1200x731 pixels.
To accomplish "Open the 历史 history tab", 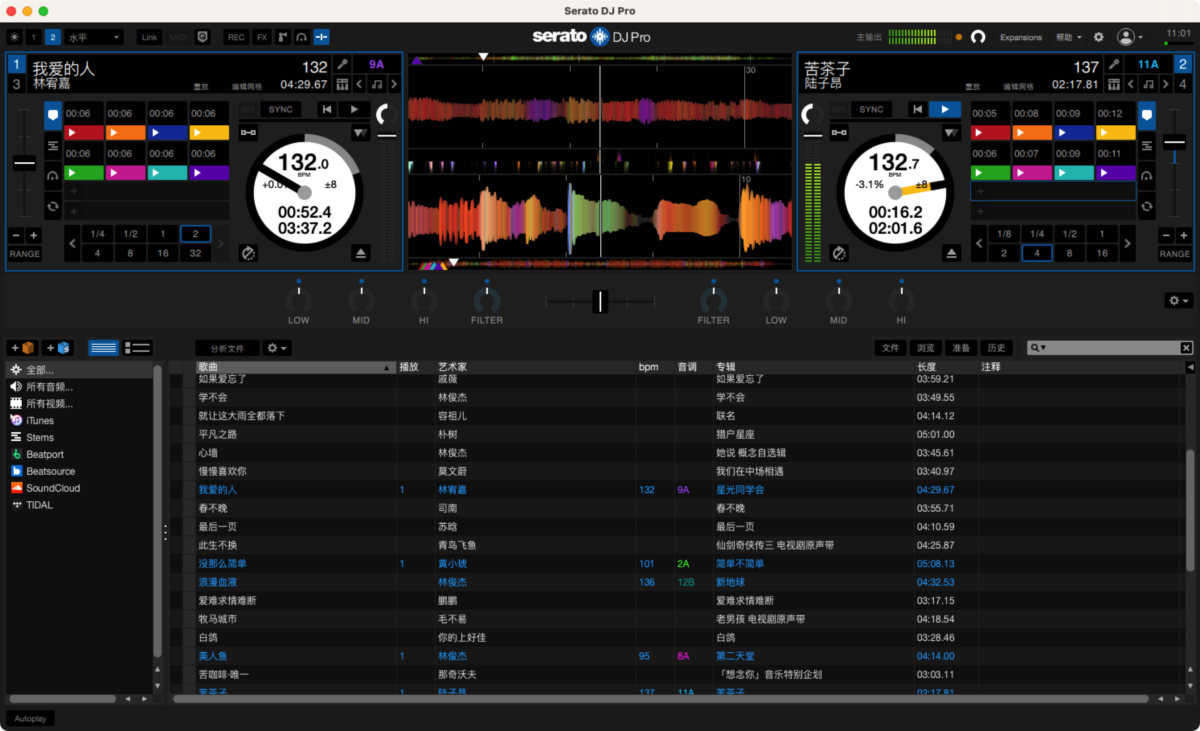I will [996, 348].
